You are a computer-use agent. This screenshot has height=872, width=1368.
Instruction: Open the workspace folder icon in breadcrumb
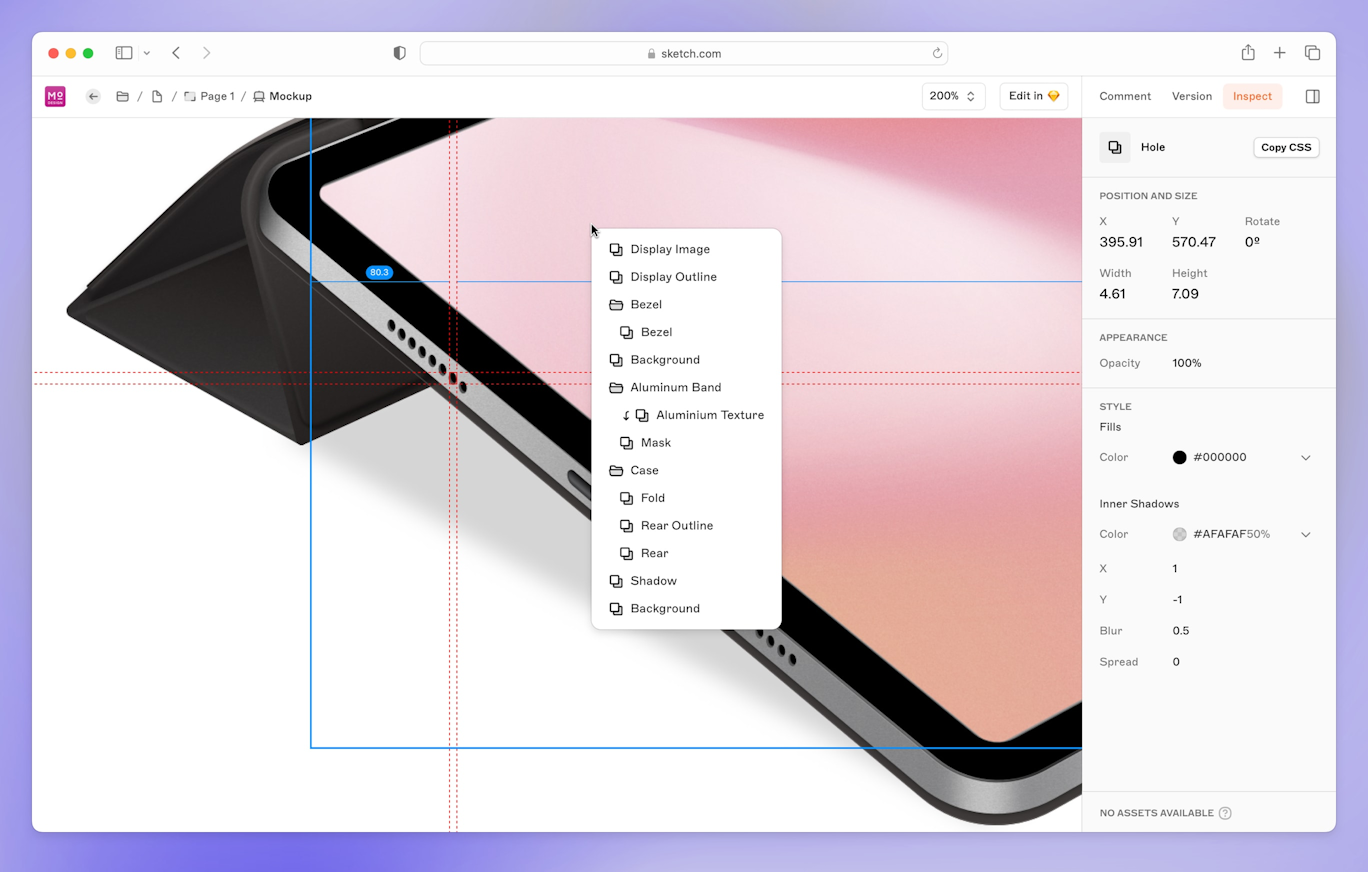click(122, 97)
